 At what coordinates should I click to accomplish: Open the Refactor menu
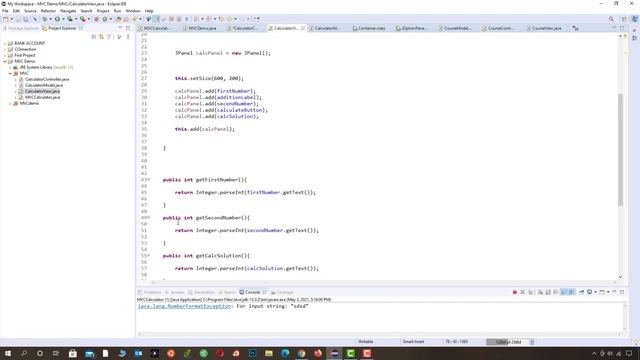pos(48,11)
